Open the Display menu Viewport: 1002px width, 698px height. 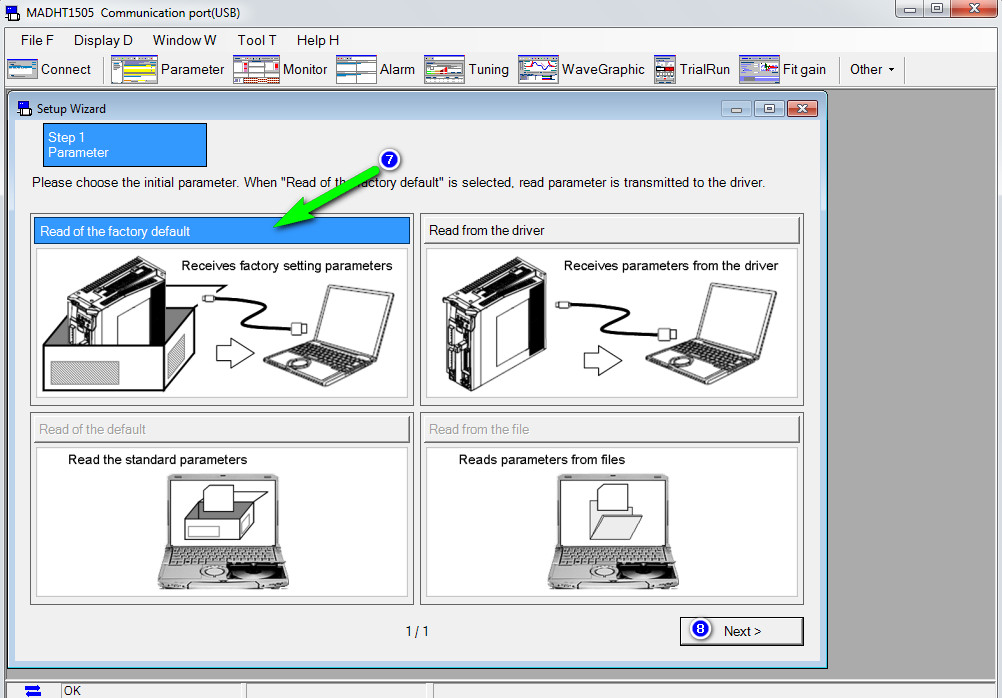point(103,40)
